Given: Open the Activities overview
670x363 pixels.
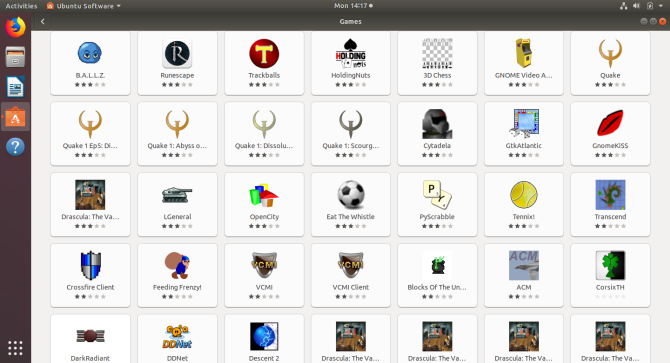Looking at the screenshot, I should 21,6.
